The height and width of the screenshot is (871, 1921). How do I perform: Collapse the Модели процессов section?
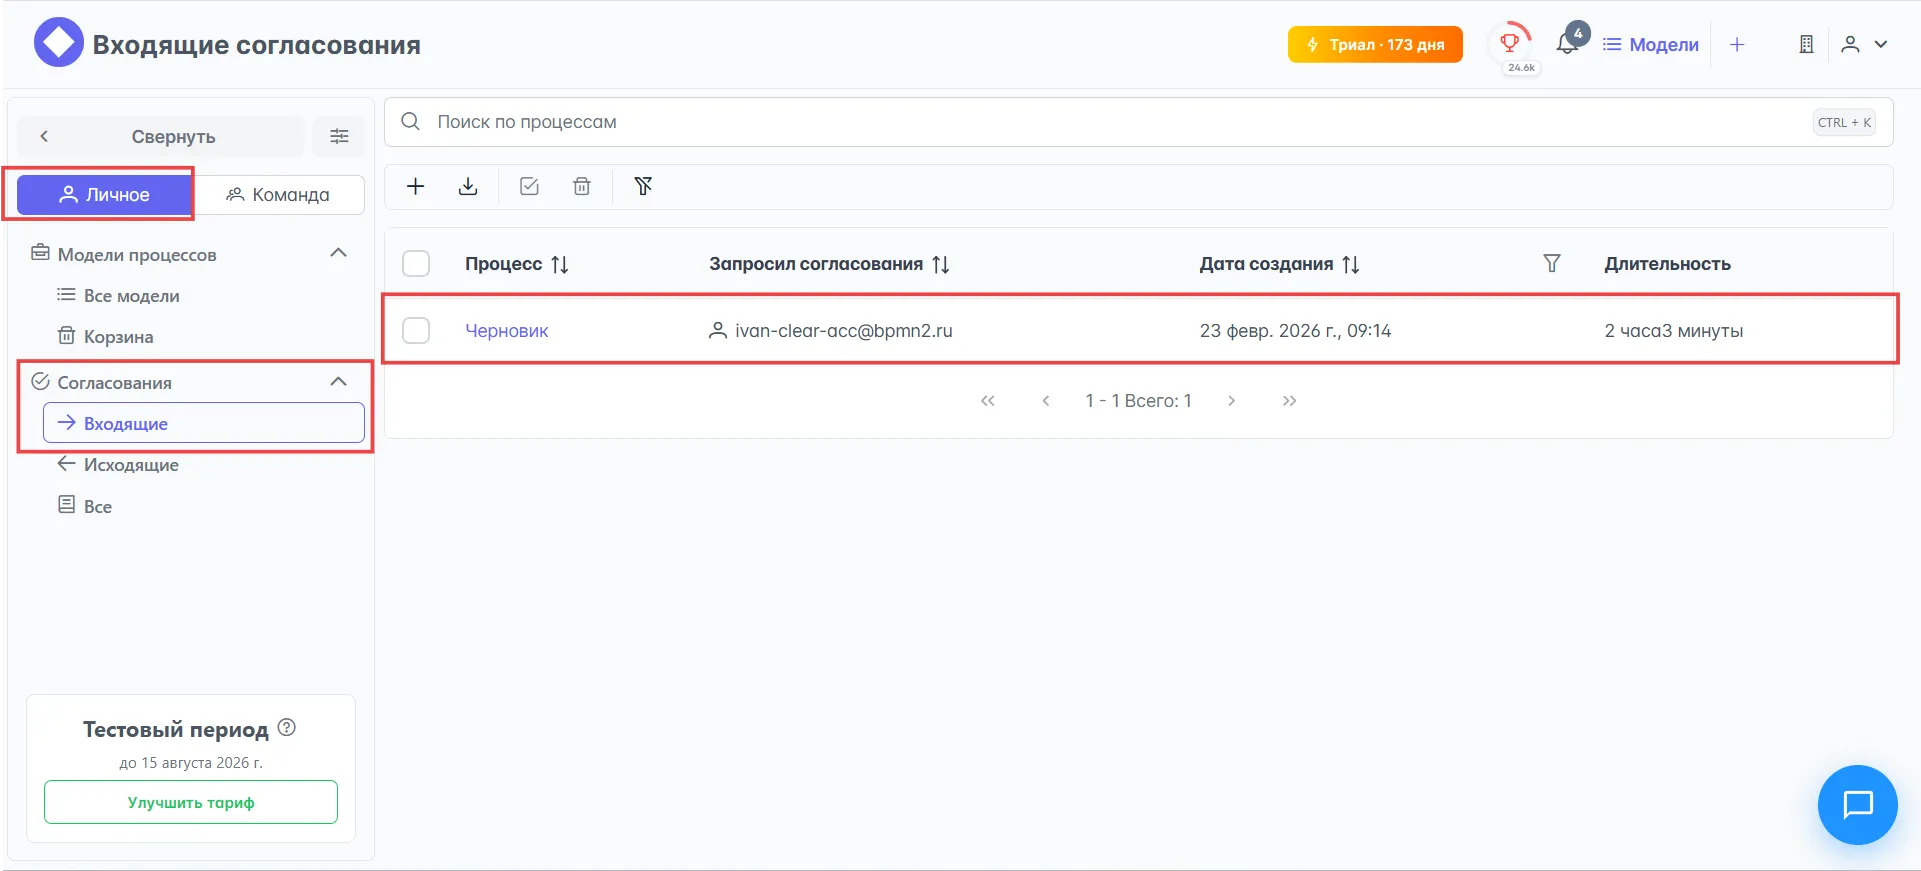click(338, 254)
